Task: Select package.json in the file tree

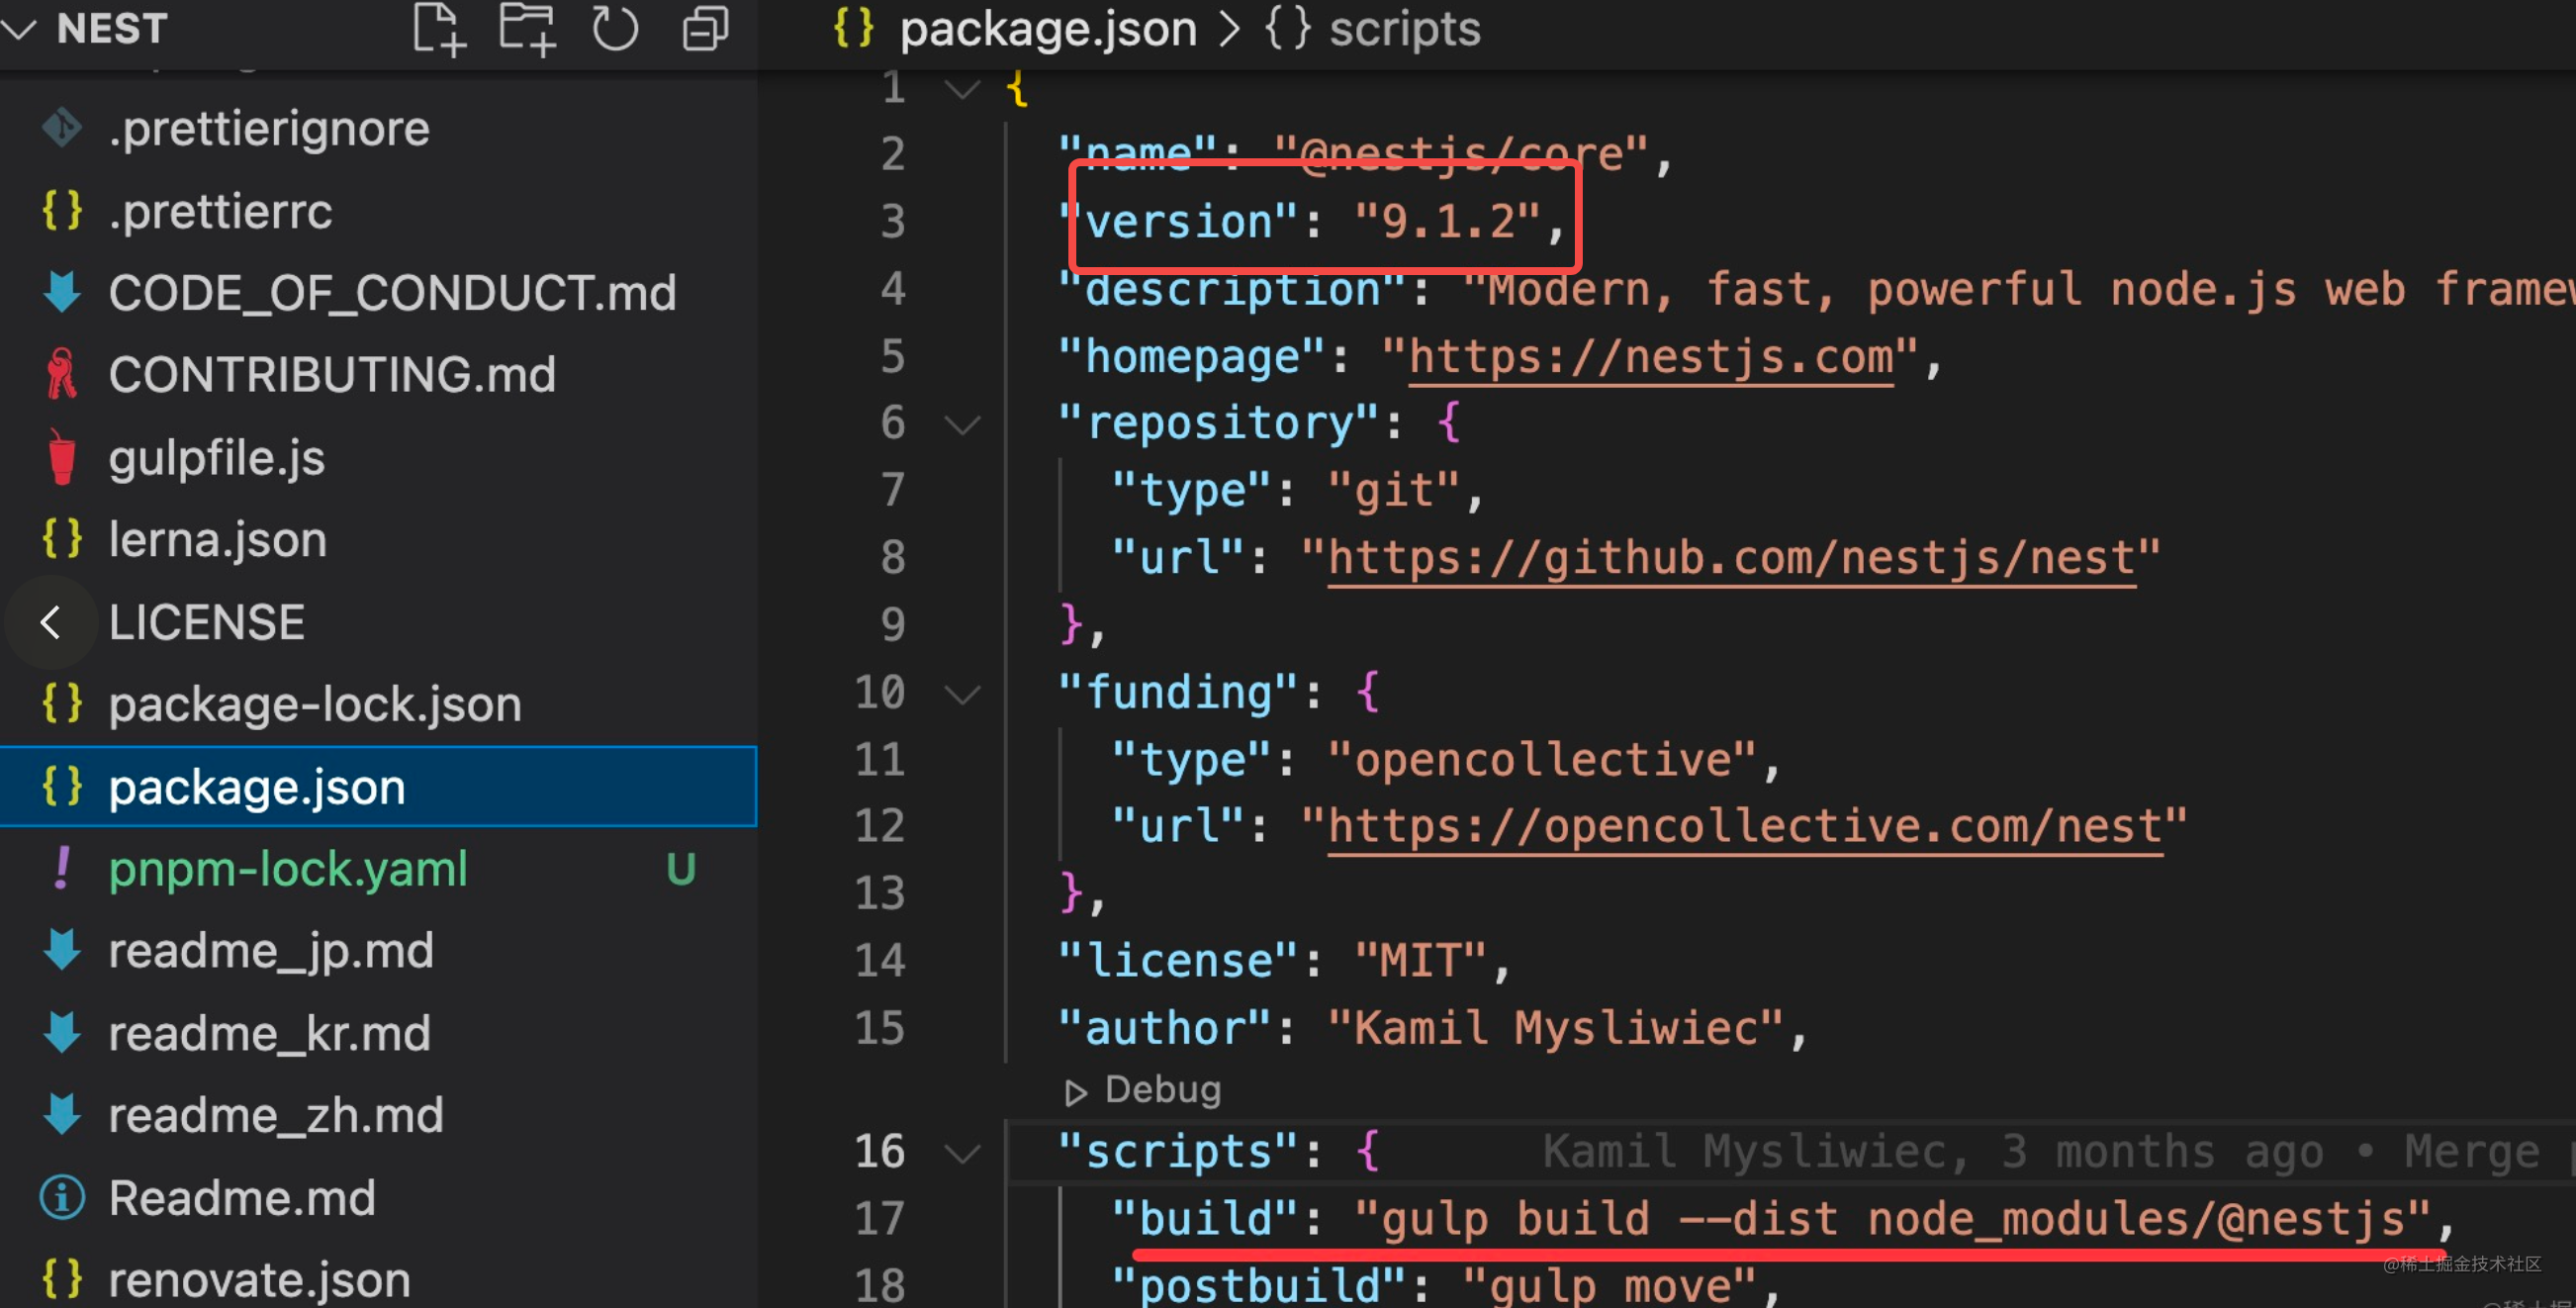Action: tap(378, 787)
